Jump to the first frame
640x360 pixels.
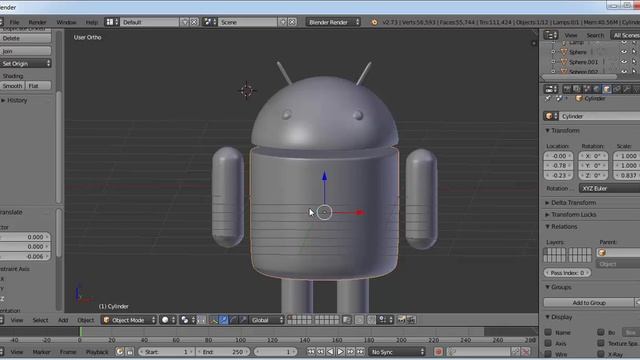click(311, 352)
